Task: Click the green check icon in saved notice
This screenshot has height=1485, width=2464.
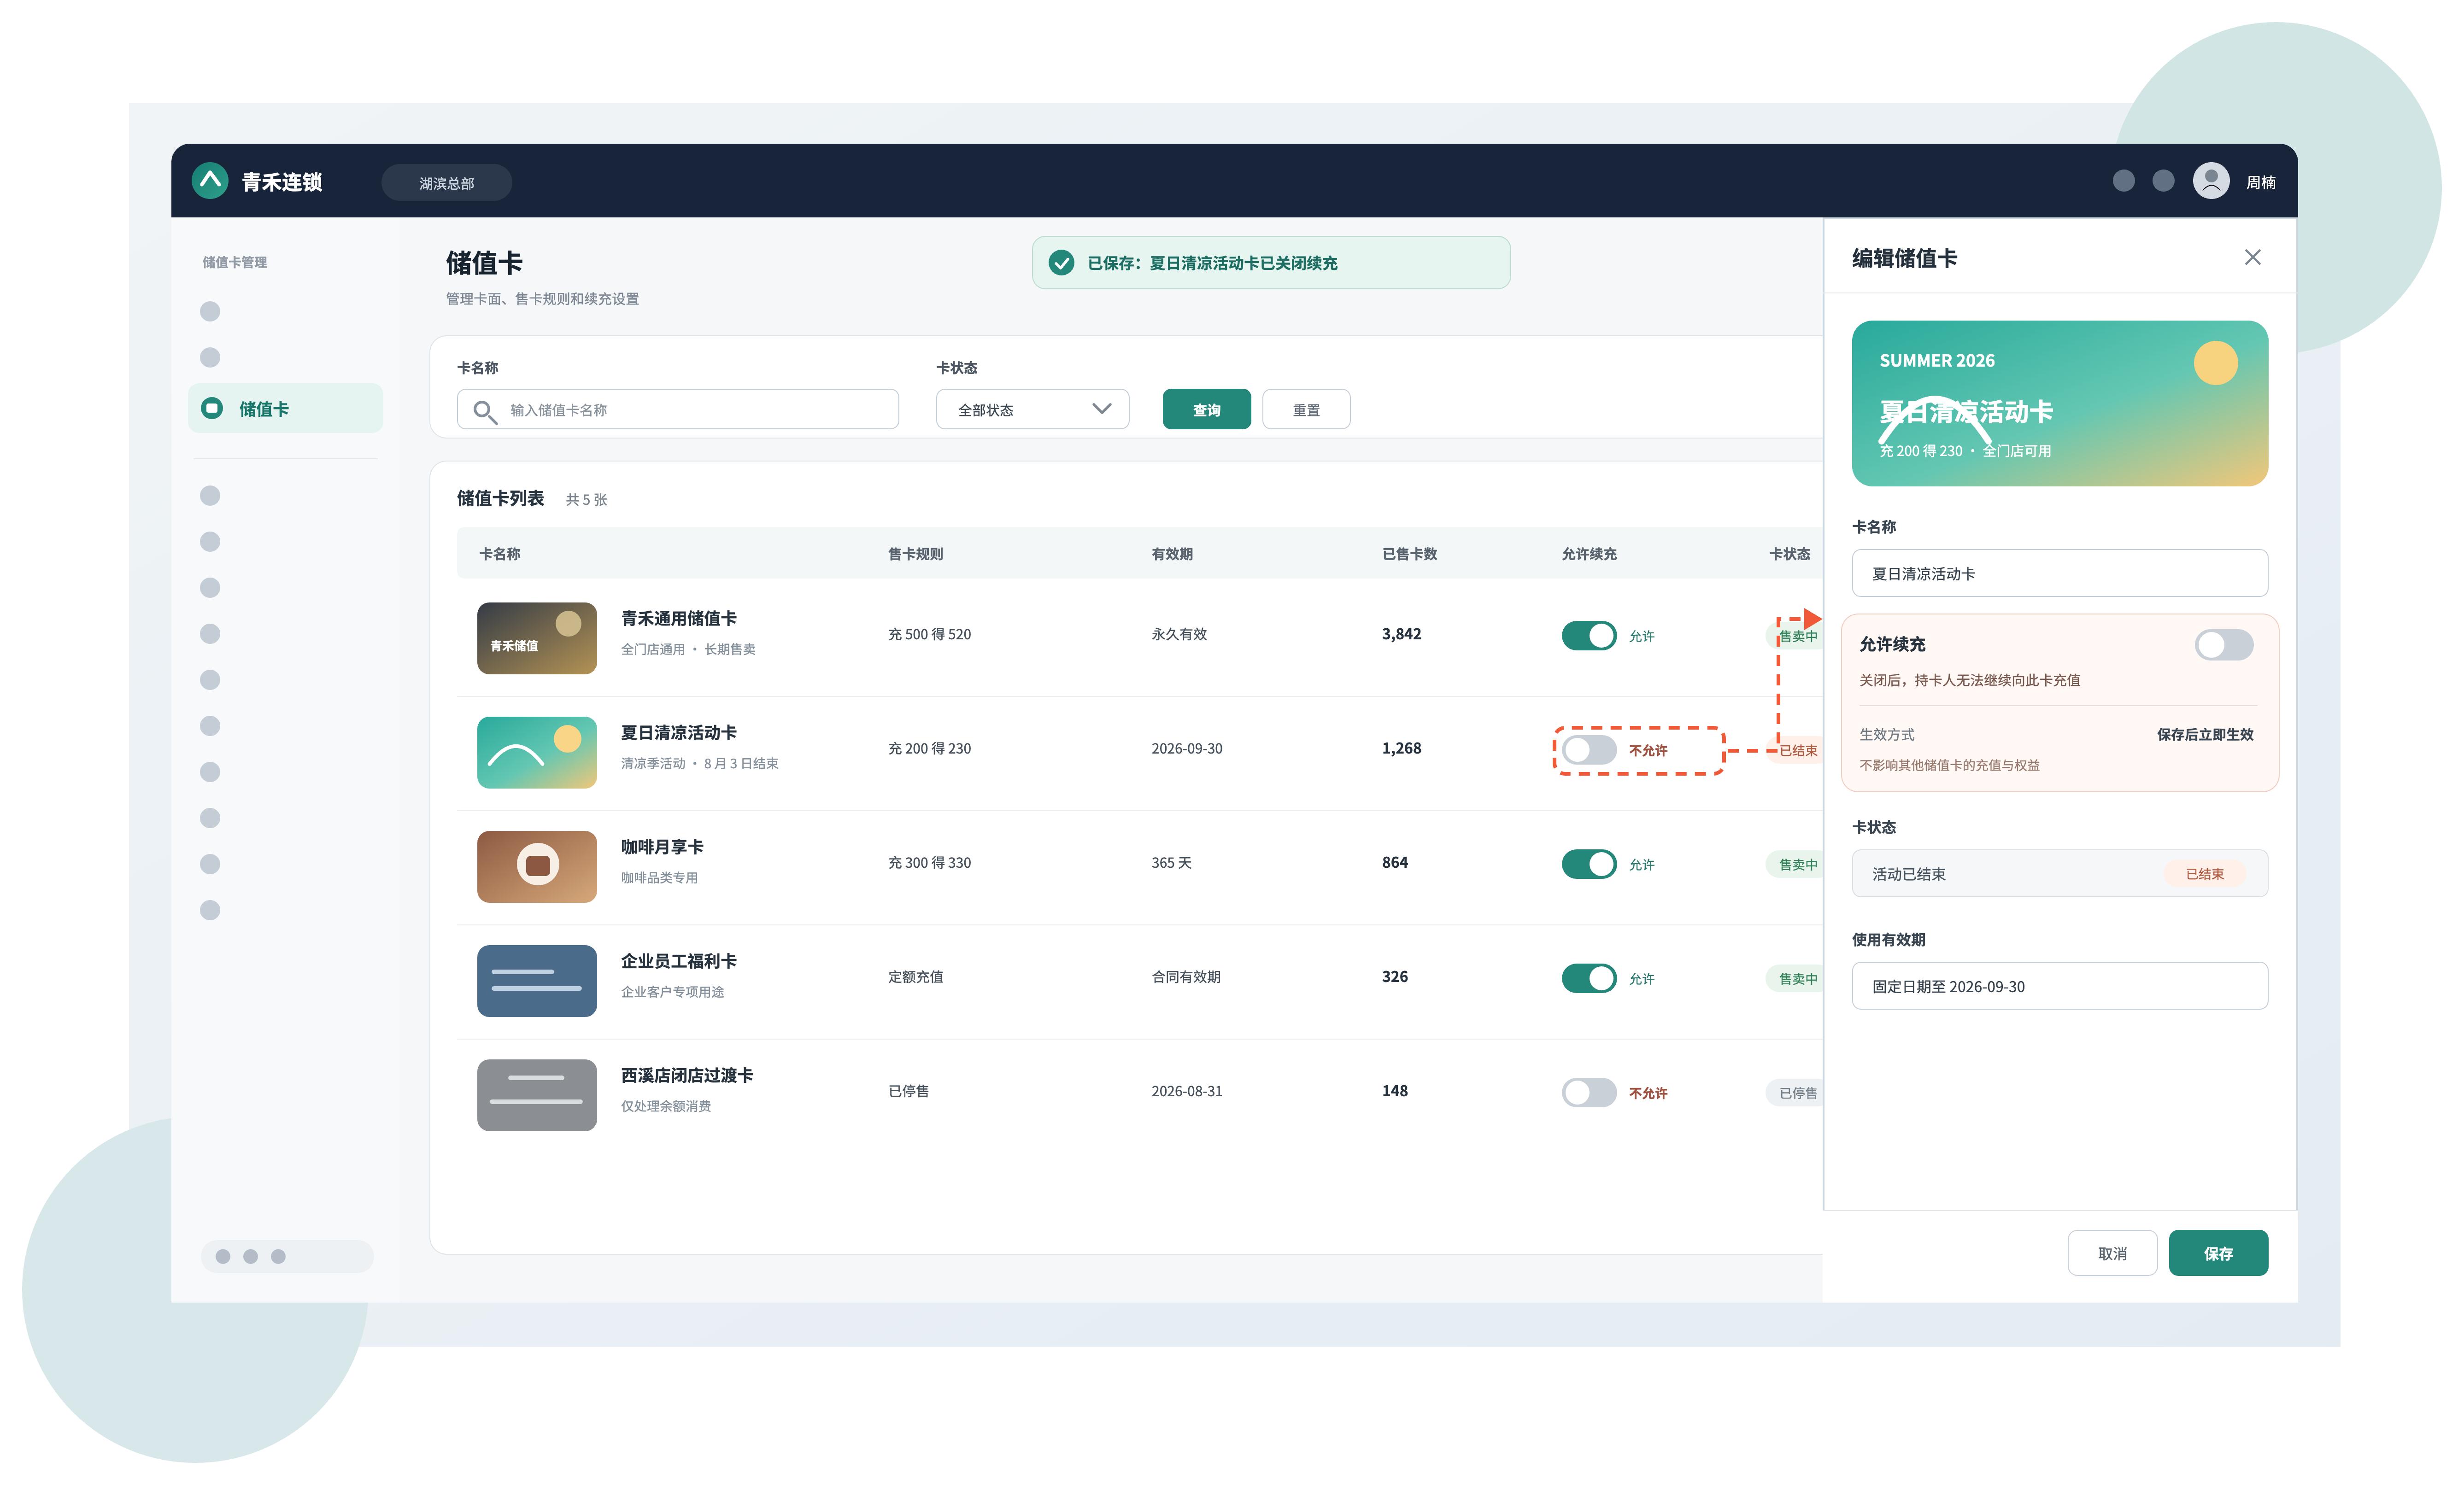Action: point(1061,263)
